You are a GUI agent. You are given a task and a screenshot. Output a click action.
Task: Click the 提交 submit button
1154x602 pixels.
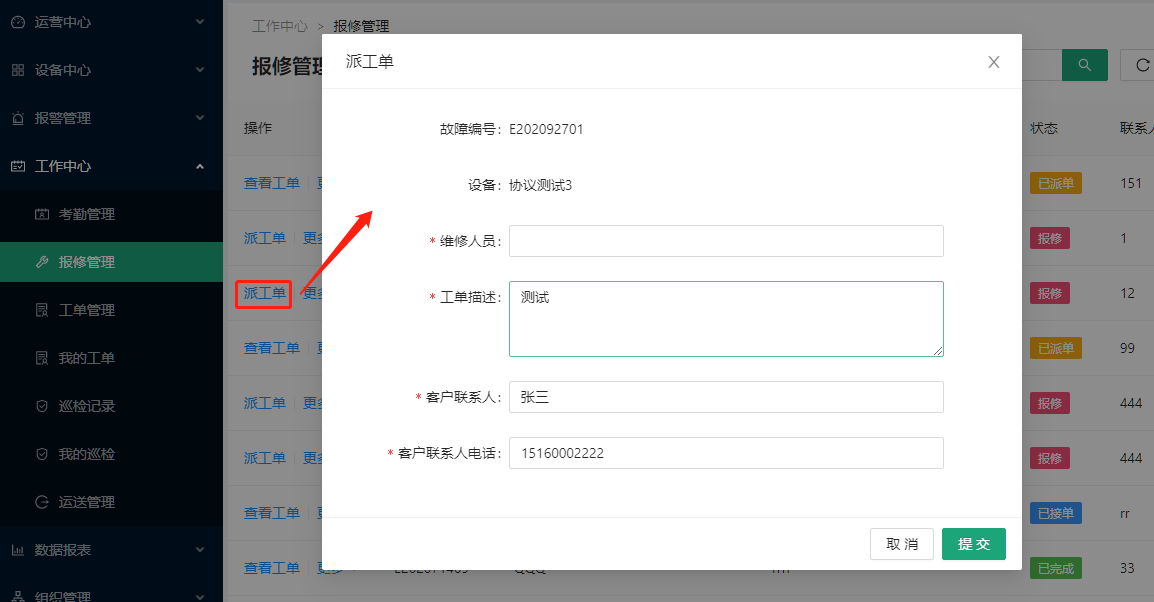[x=973, y=544]
